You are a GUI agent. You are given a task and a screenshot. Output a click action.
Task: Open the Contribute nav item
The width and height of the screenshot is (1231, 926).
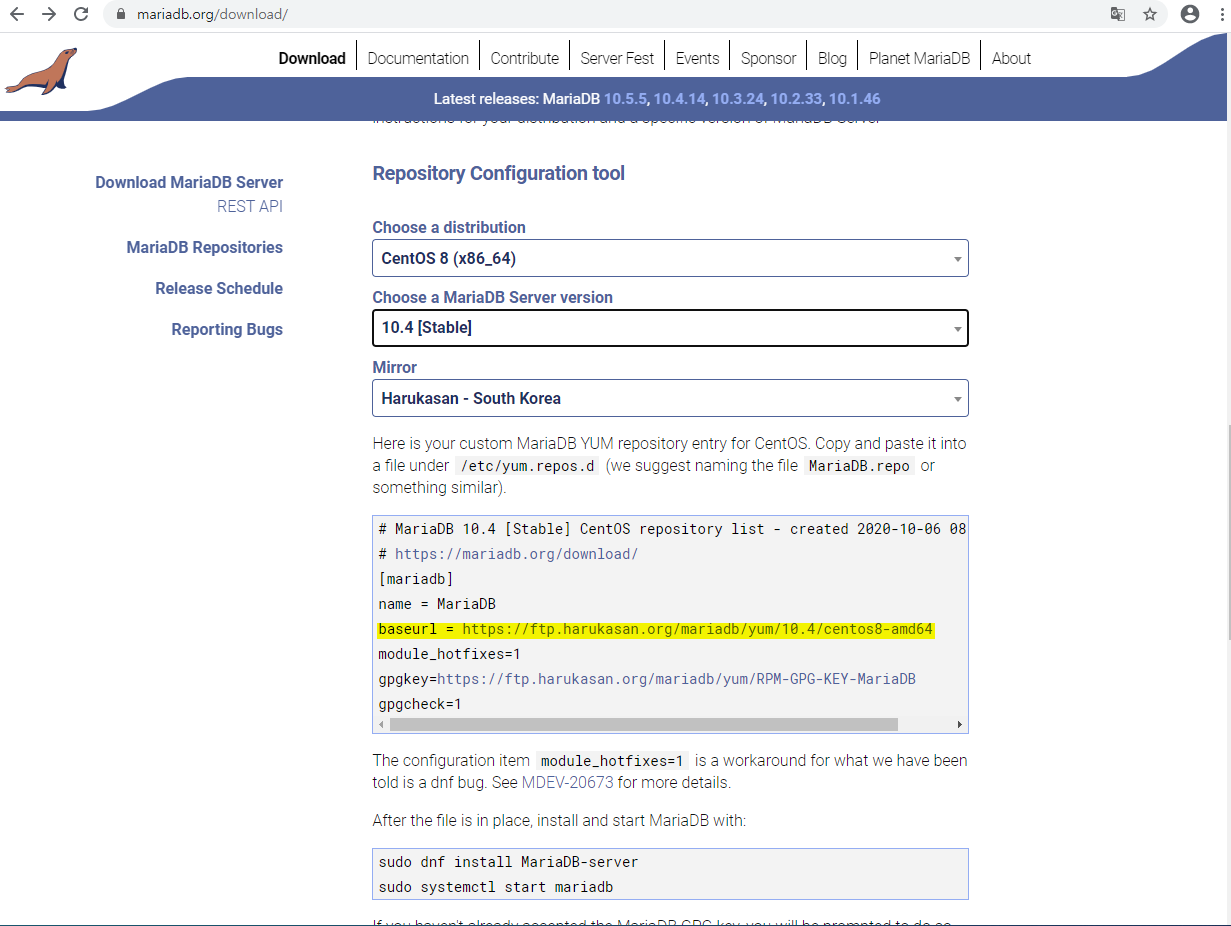pyautogui.click(x=525, y=58)
